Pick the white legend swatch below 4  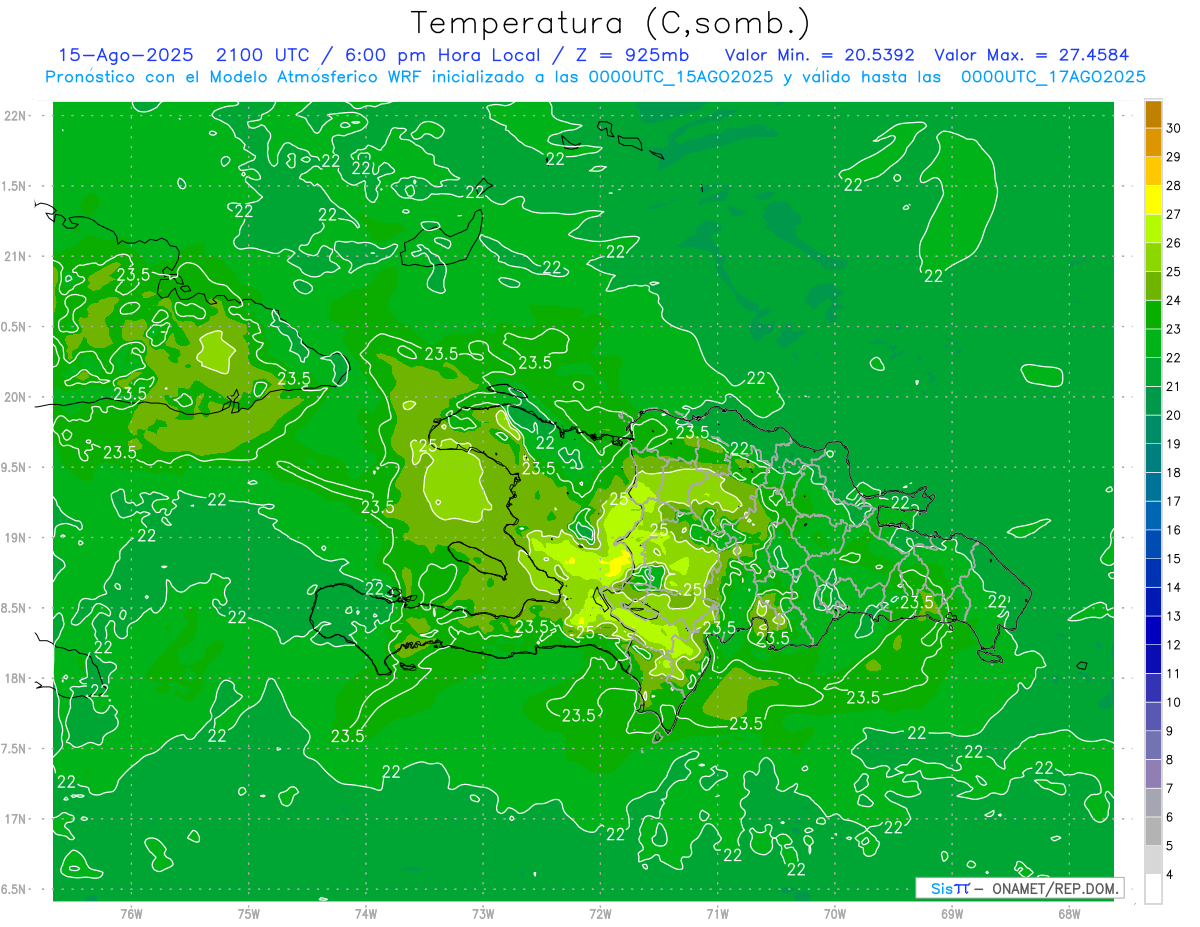click(1153, 889)
